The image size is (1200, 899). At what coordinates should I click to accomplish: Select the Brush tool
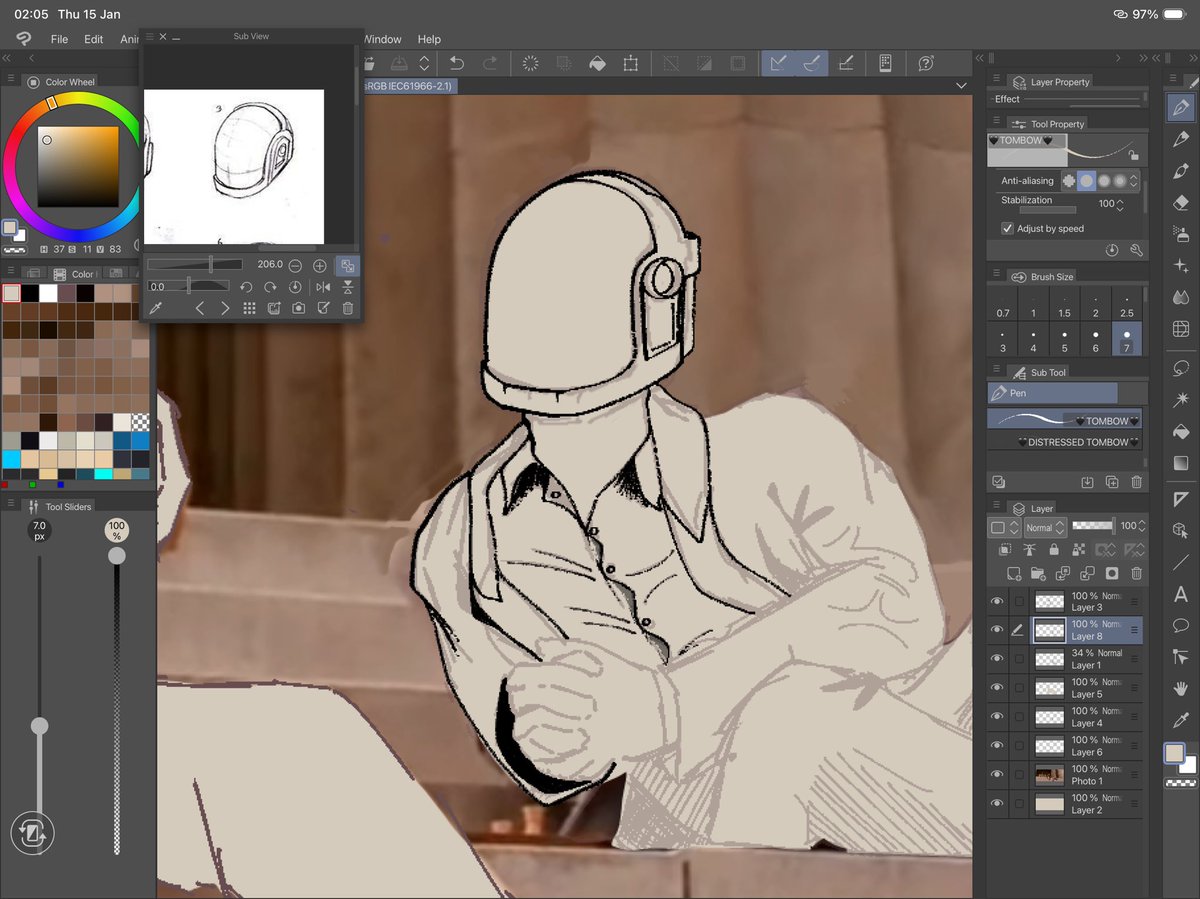coord(1181,171)
